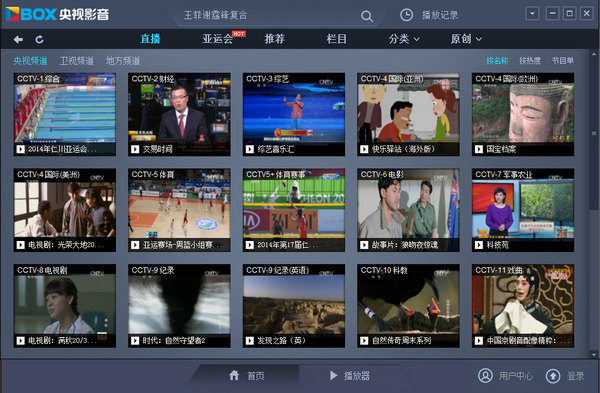Play icon beside 2014年第17届仁
The height and width of the screenshot is (393, 600).
click(249, 245)
